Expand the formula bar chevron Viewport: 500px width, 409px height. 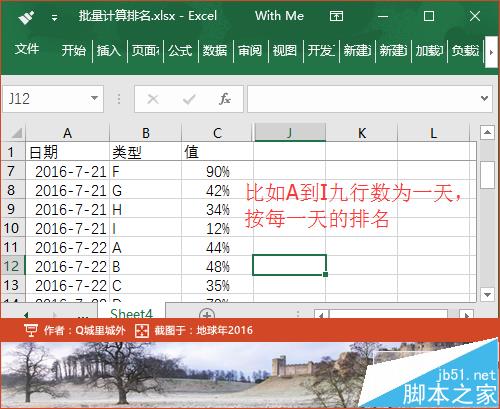click(x=484, y=99)
